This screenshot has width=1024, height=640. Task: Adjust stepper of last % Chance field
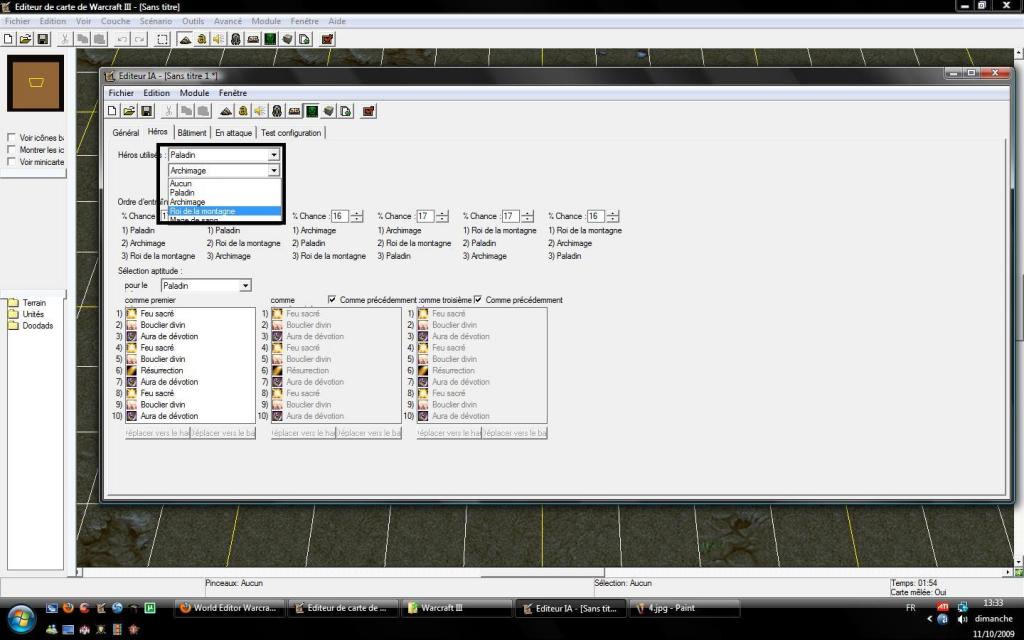pyautogui.click(x=613, y=216)
